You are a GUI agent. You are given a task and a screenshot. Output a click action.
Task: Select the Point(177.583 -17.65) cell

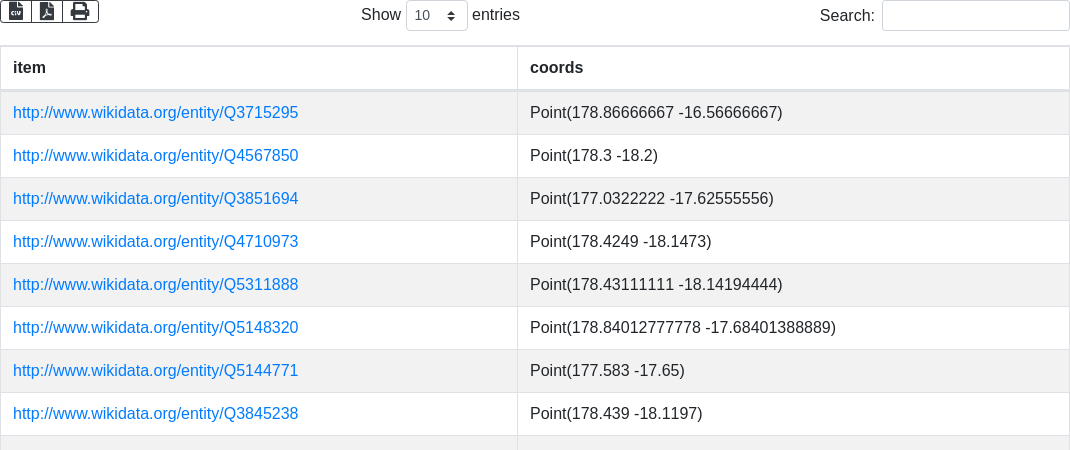607,371
